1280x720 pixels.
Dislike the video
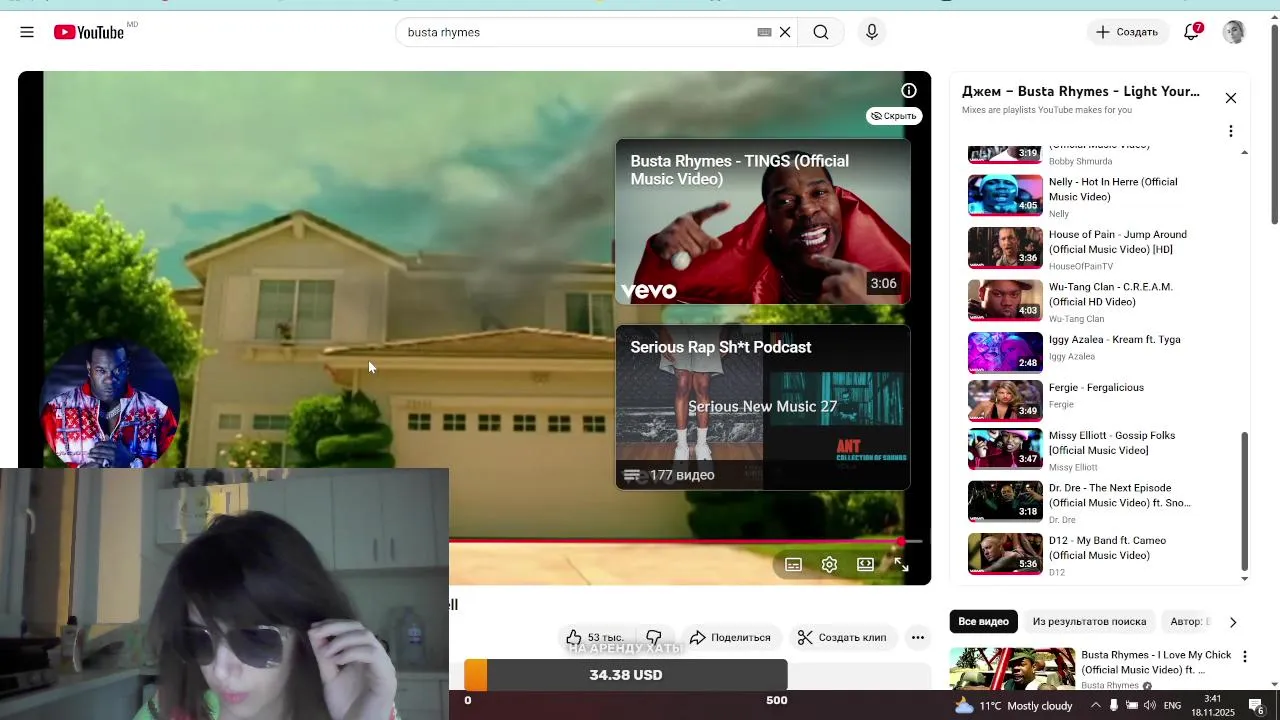(x=654, y=637)
